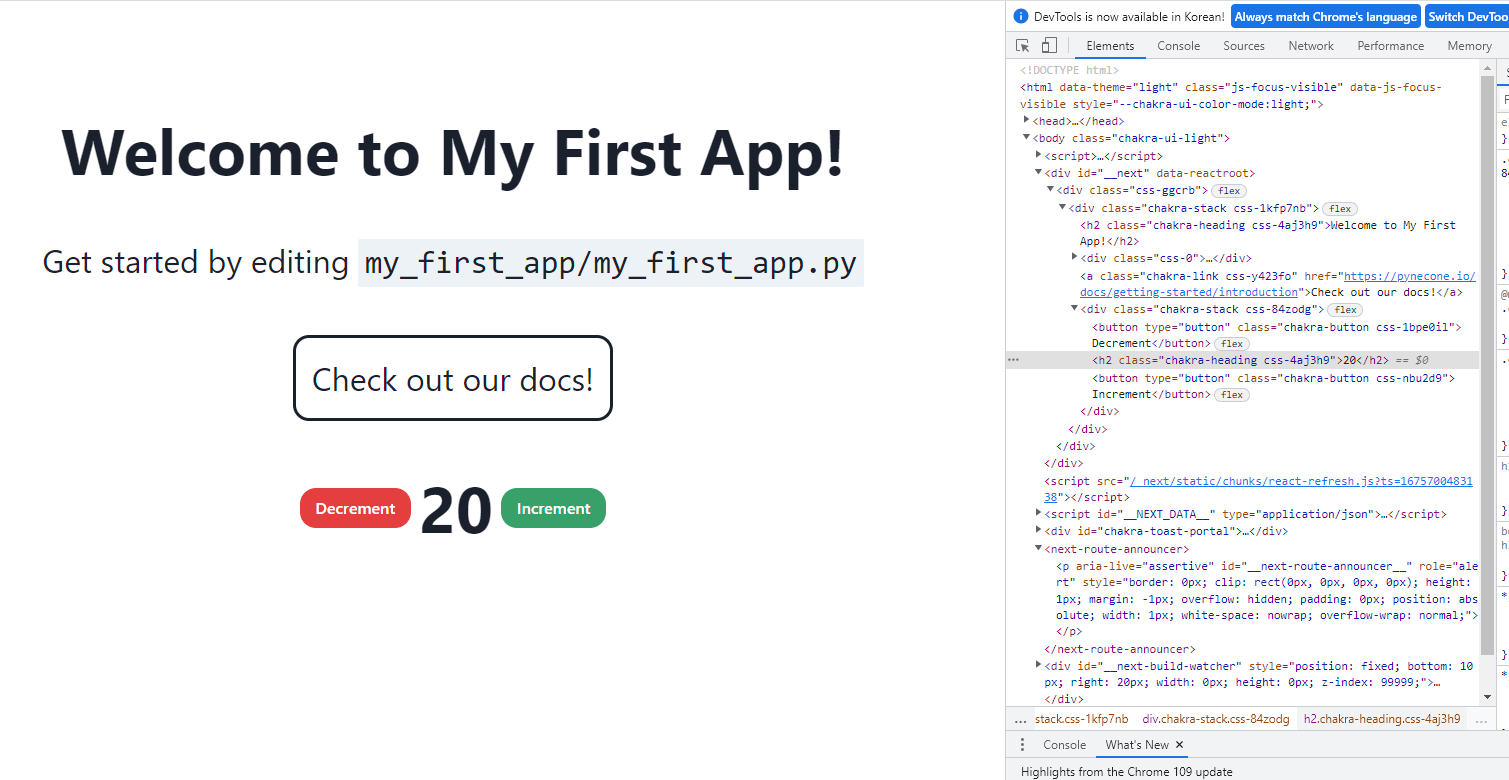Click code text my_first_app/my_first_app.py
Image resolution: width=1509 pixels, height=780 pixels.
click(x=611, y=263)
